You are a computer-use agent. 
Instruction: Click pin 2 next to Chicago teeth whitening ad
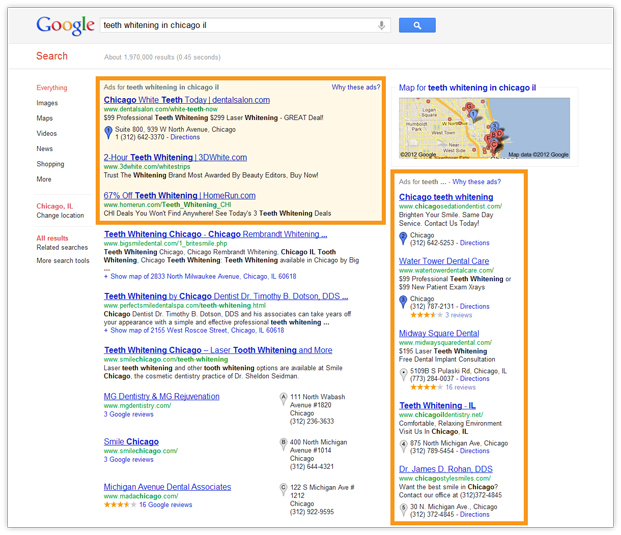pos(403,238)
